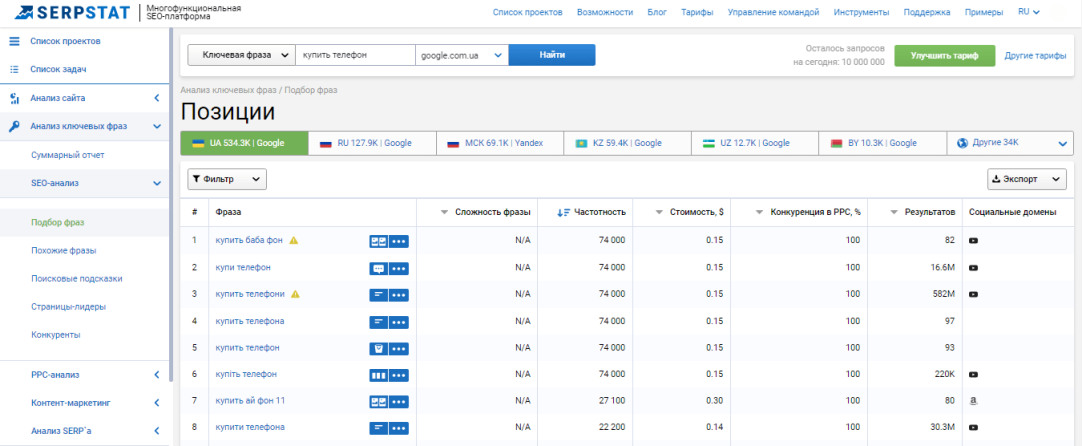Click the keyword search input field

(x=356, y=55)
